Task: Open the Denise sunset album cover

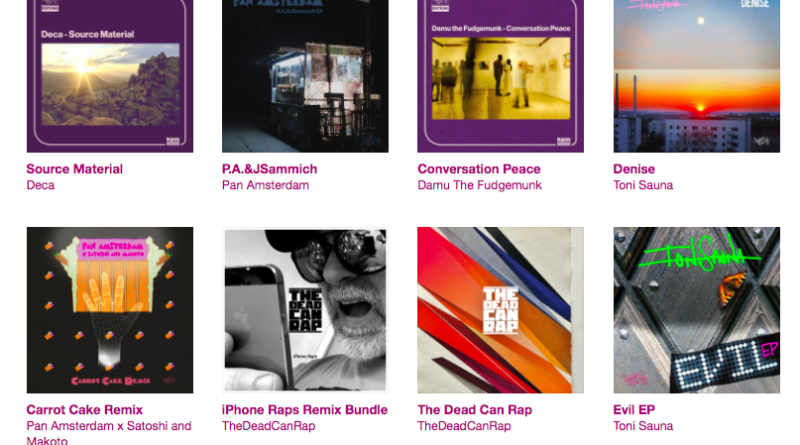Action: [x=696, y=76]
